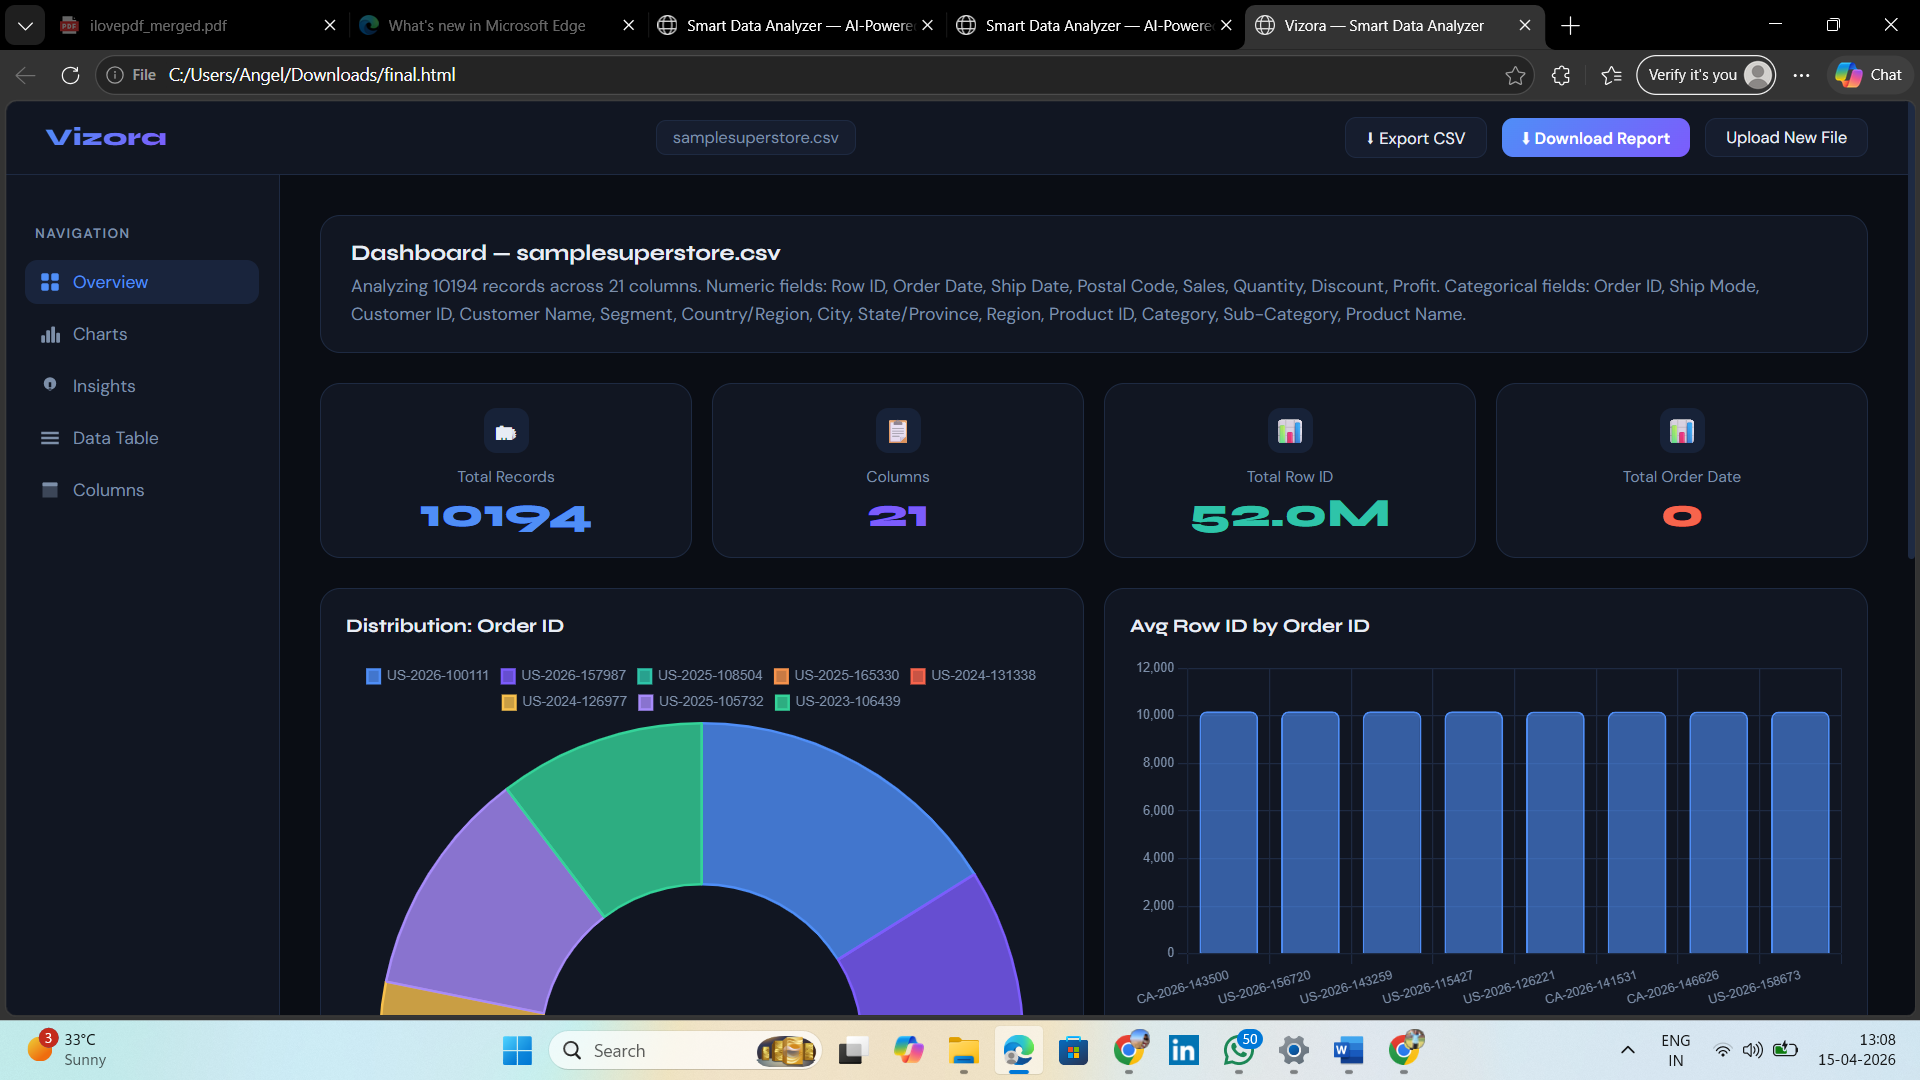
Task: Open the Windows Start menu
Action: [517, 1051]
